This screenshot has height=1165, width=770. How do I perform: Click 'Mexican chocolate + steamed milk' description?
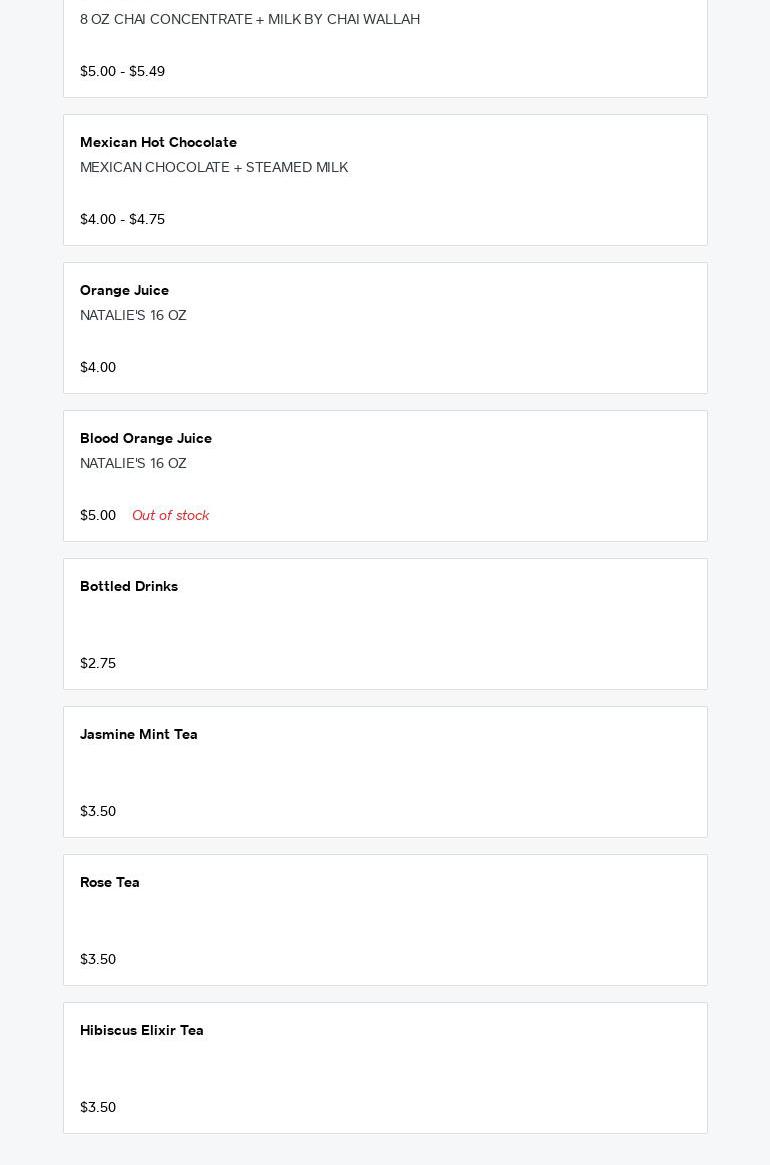pos(214,168)
